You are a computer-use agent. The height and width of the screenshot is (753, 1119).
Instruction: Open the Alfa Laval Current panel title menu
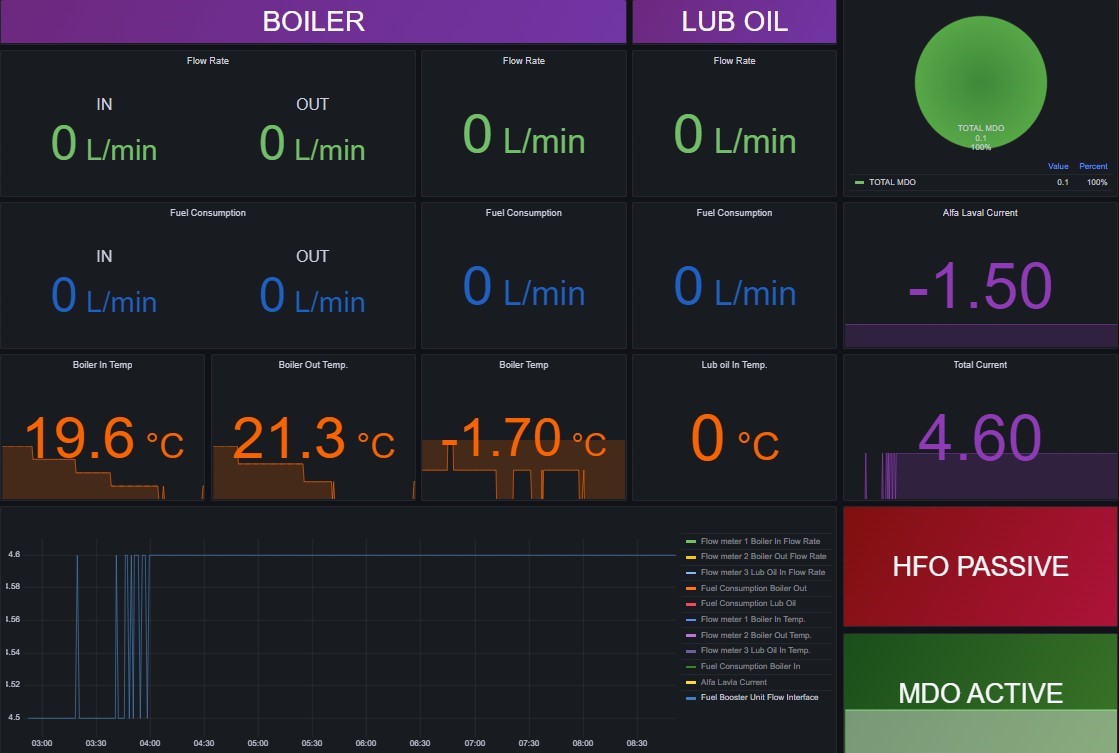pyautogui.click(x=980, y=213)
